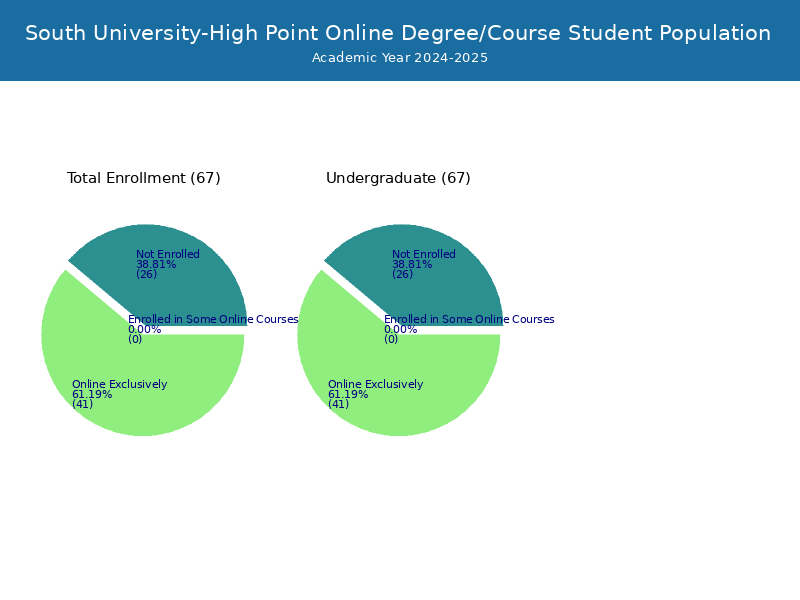Click the Academic Year 2024-2025 subtitle
The height and width of the screenshot is (600, 800).
click(x=399, y=58)
